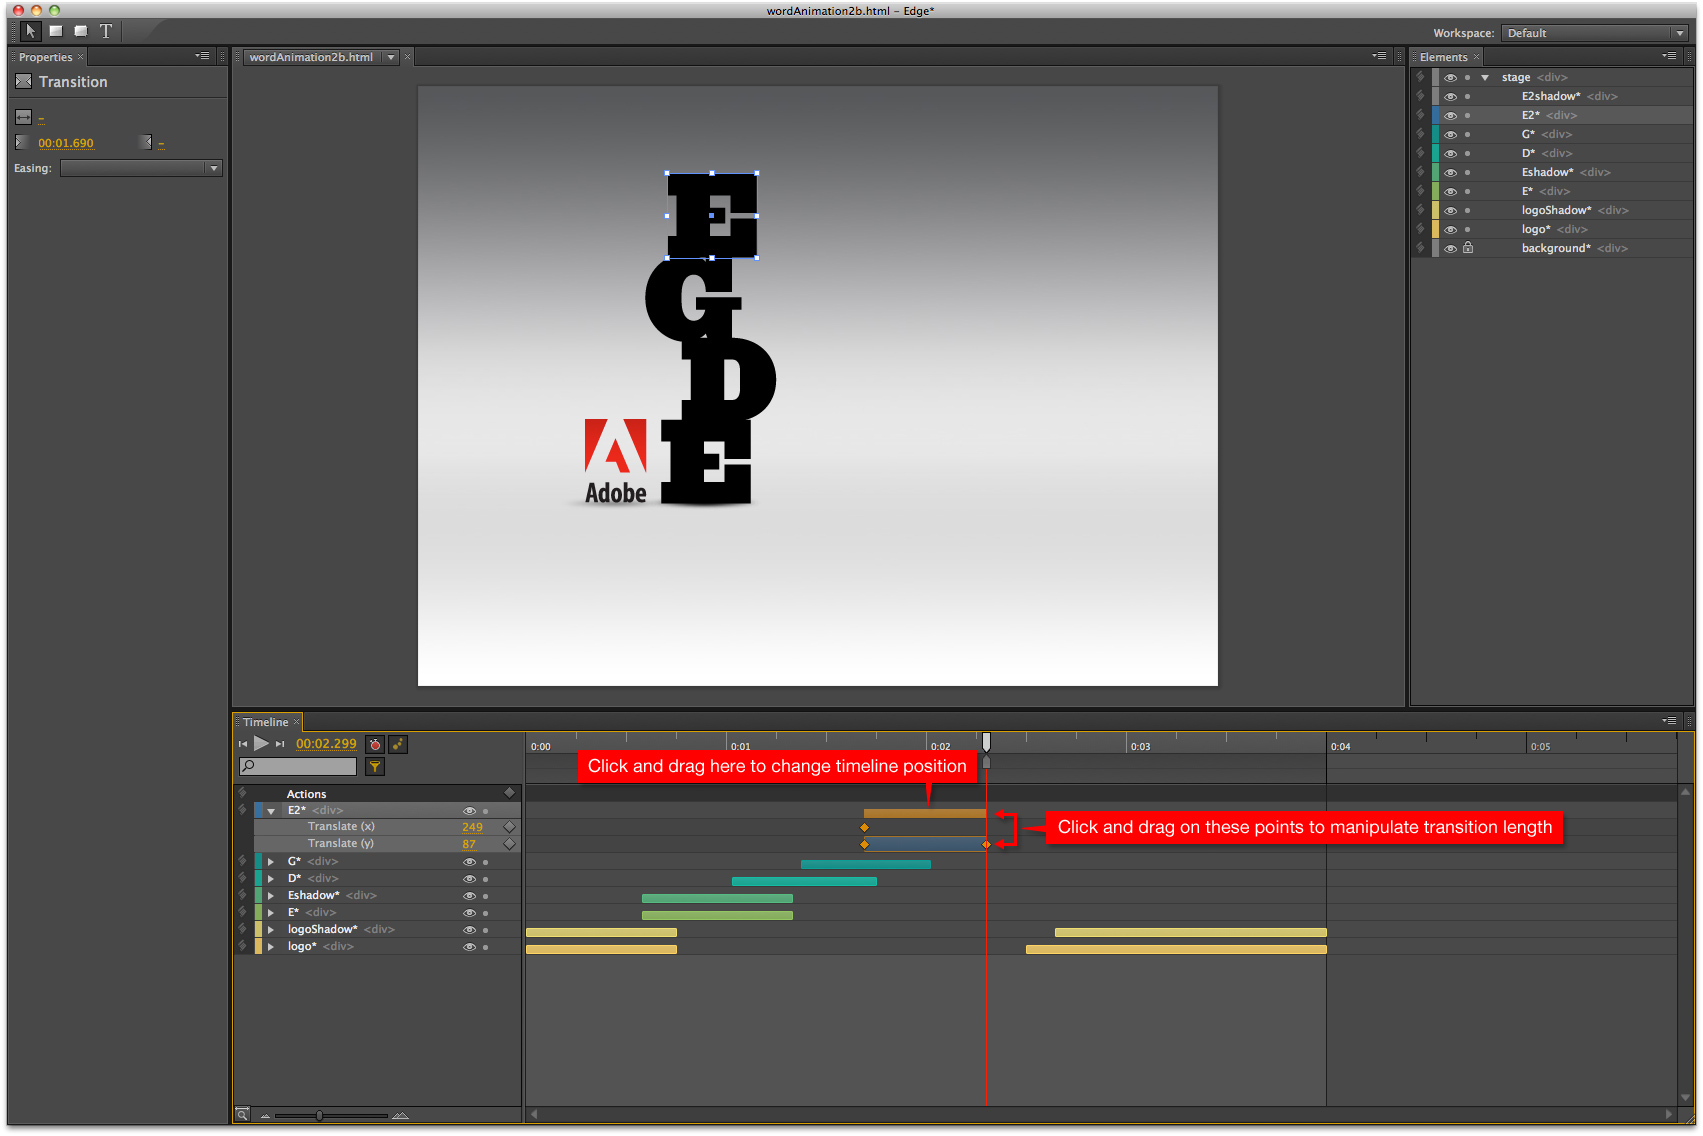This screenshot has width=1703, height=1136.
Task: Click the zoom out mountain icon
Action: (x=265, y=1115)
